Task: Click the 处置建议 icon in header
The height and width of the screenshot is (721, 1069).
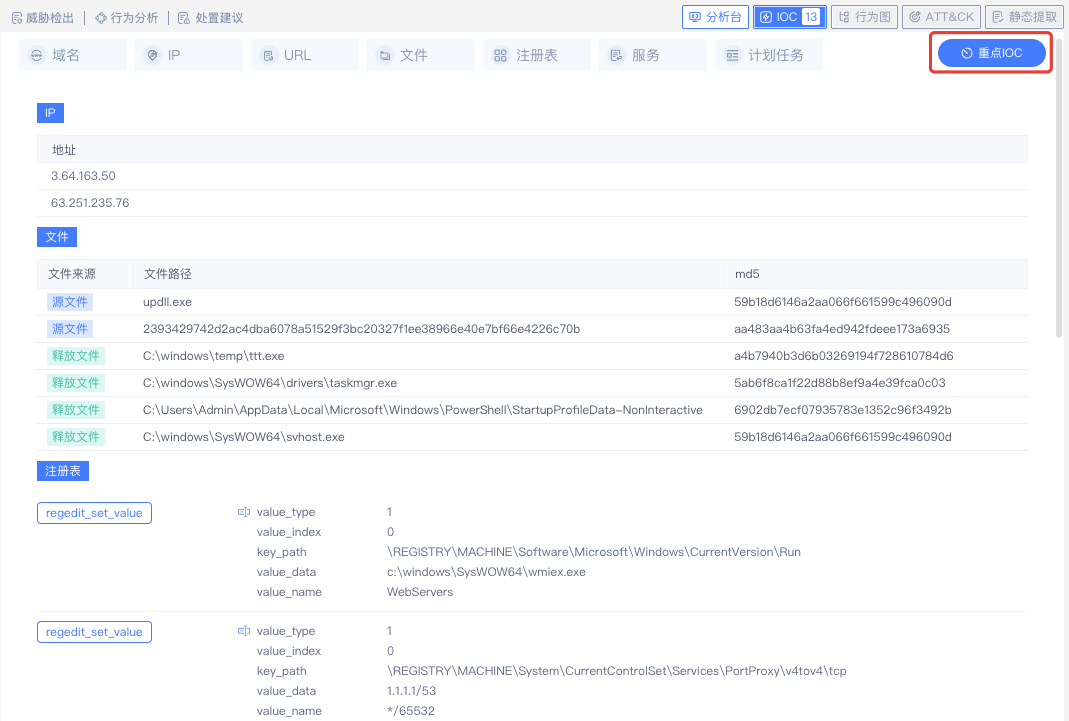Action: pos(184,18)
